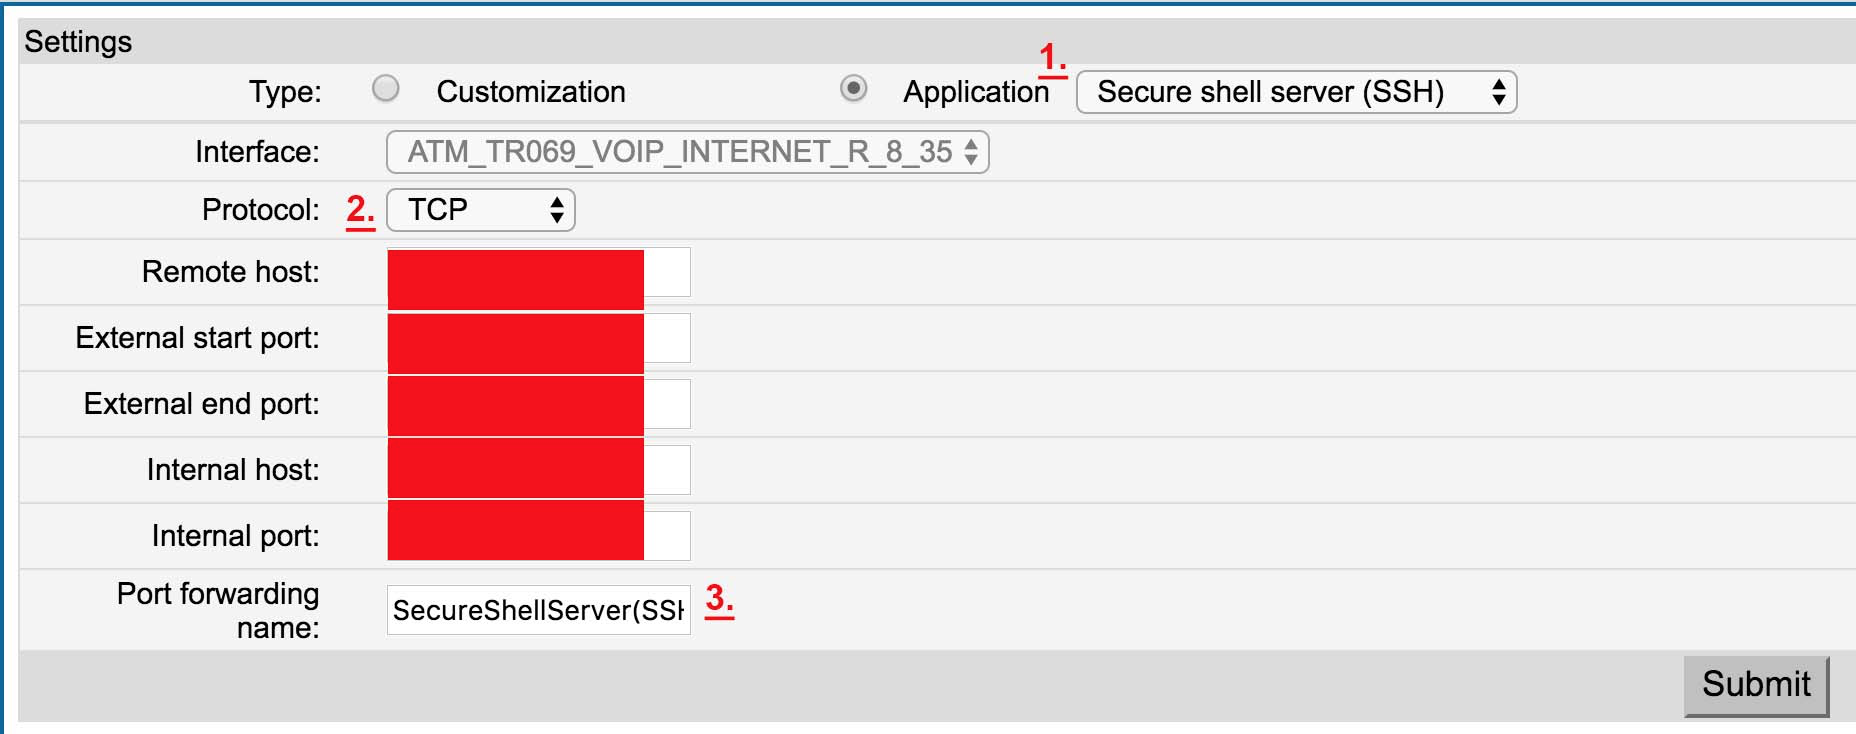Click the Settings section header
This screenshot has width=1856, height=734.
[78, 42]
